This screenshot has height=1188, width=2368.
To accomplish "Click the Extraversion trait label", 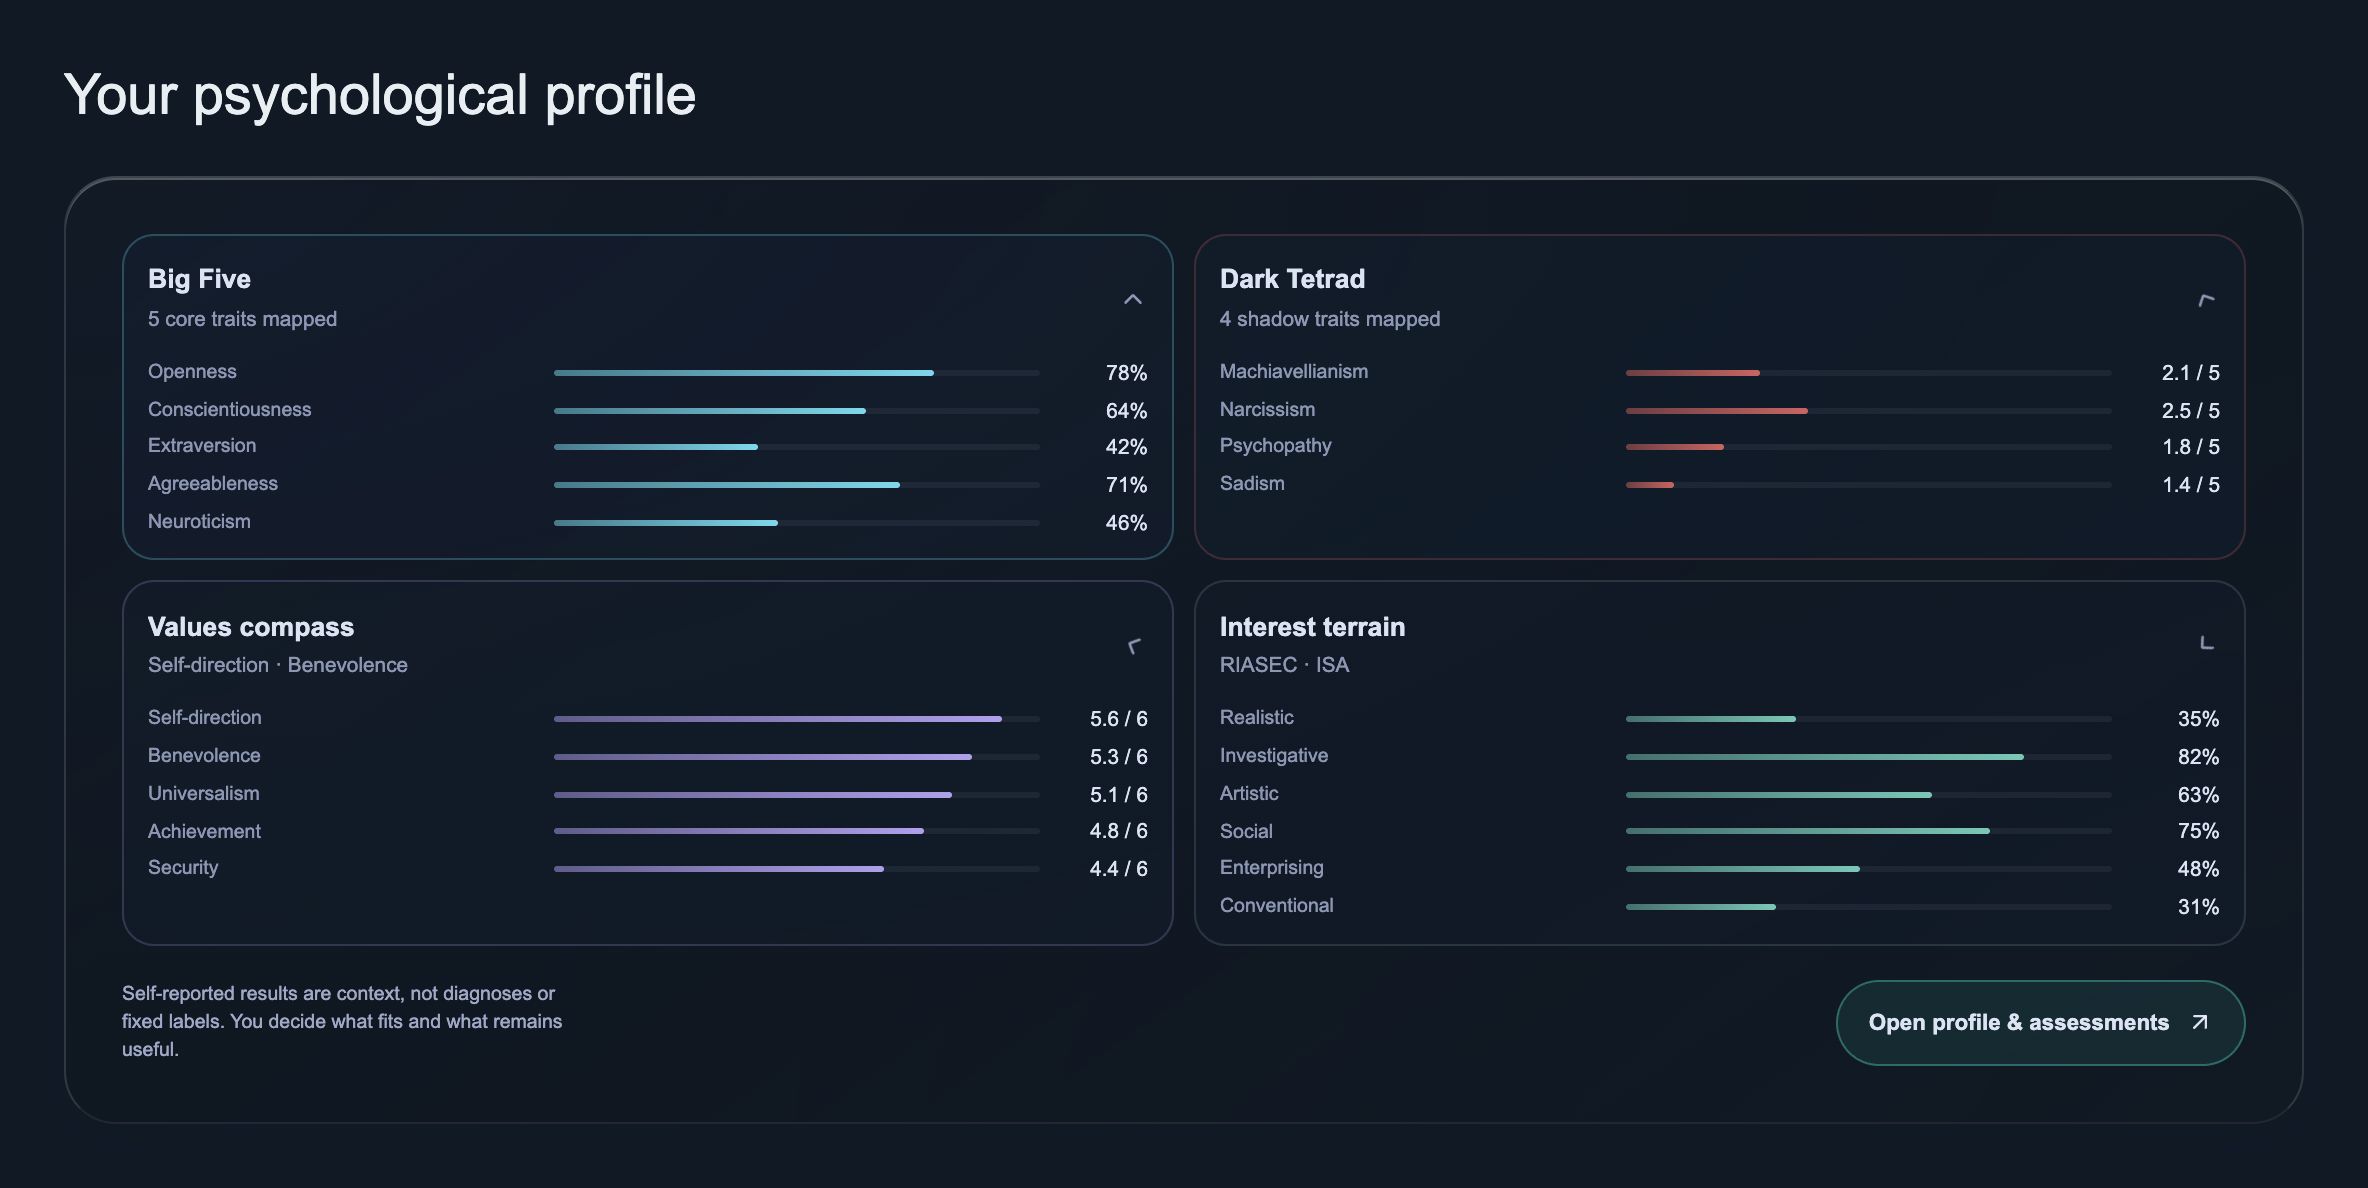I will (x=202, y=445).
